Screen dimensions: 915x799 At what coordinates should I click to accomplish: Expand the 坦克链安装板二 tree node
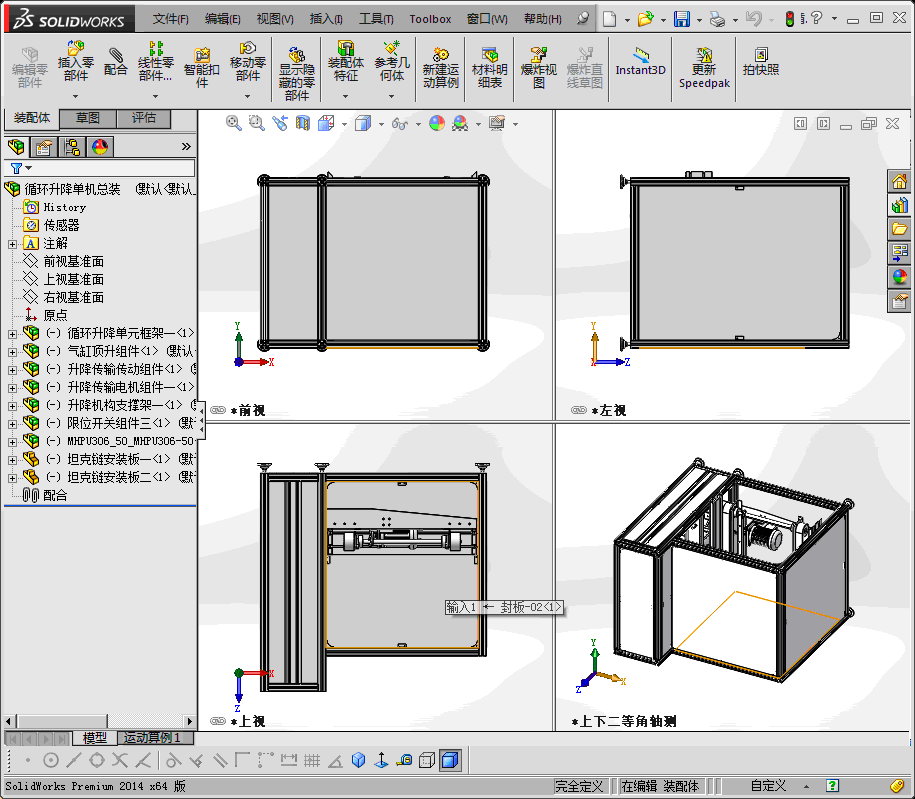[12, 478]
